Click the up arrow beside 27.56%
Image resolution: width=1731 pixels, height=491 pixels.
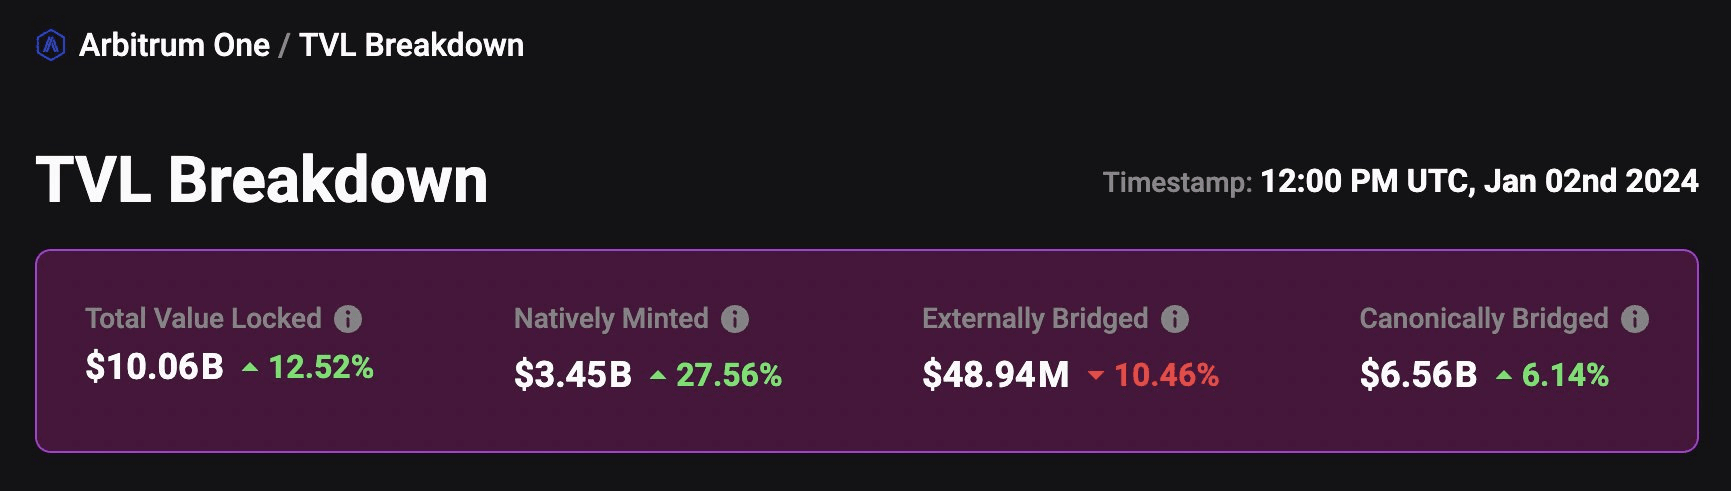tap(658, 376)
